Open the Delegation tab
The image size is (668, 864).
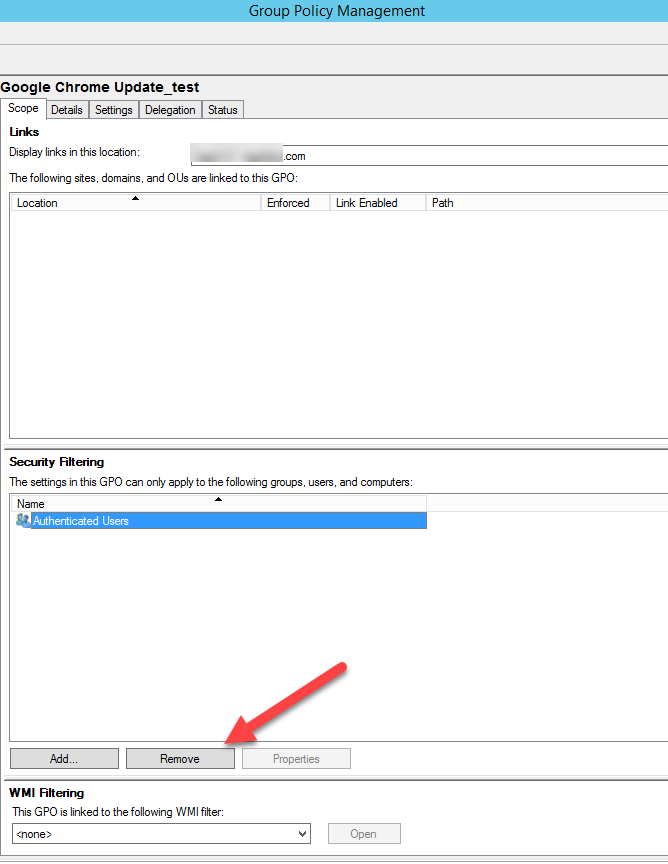[170, 110]
